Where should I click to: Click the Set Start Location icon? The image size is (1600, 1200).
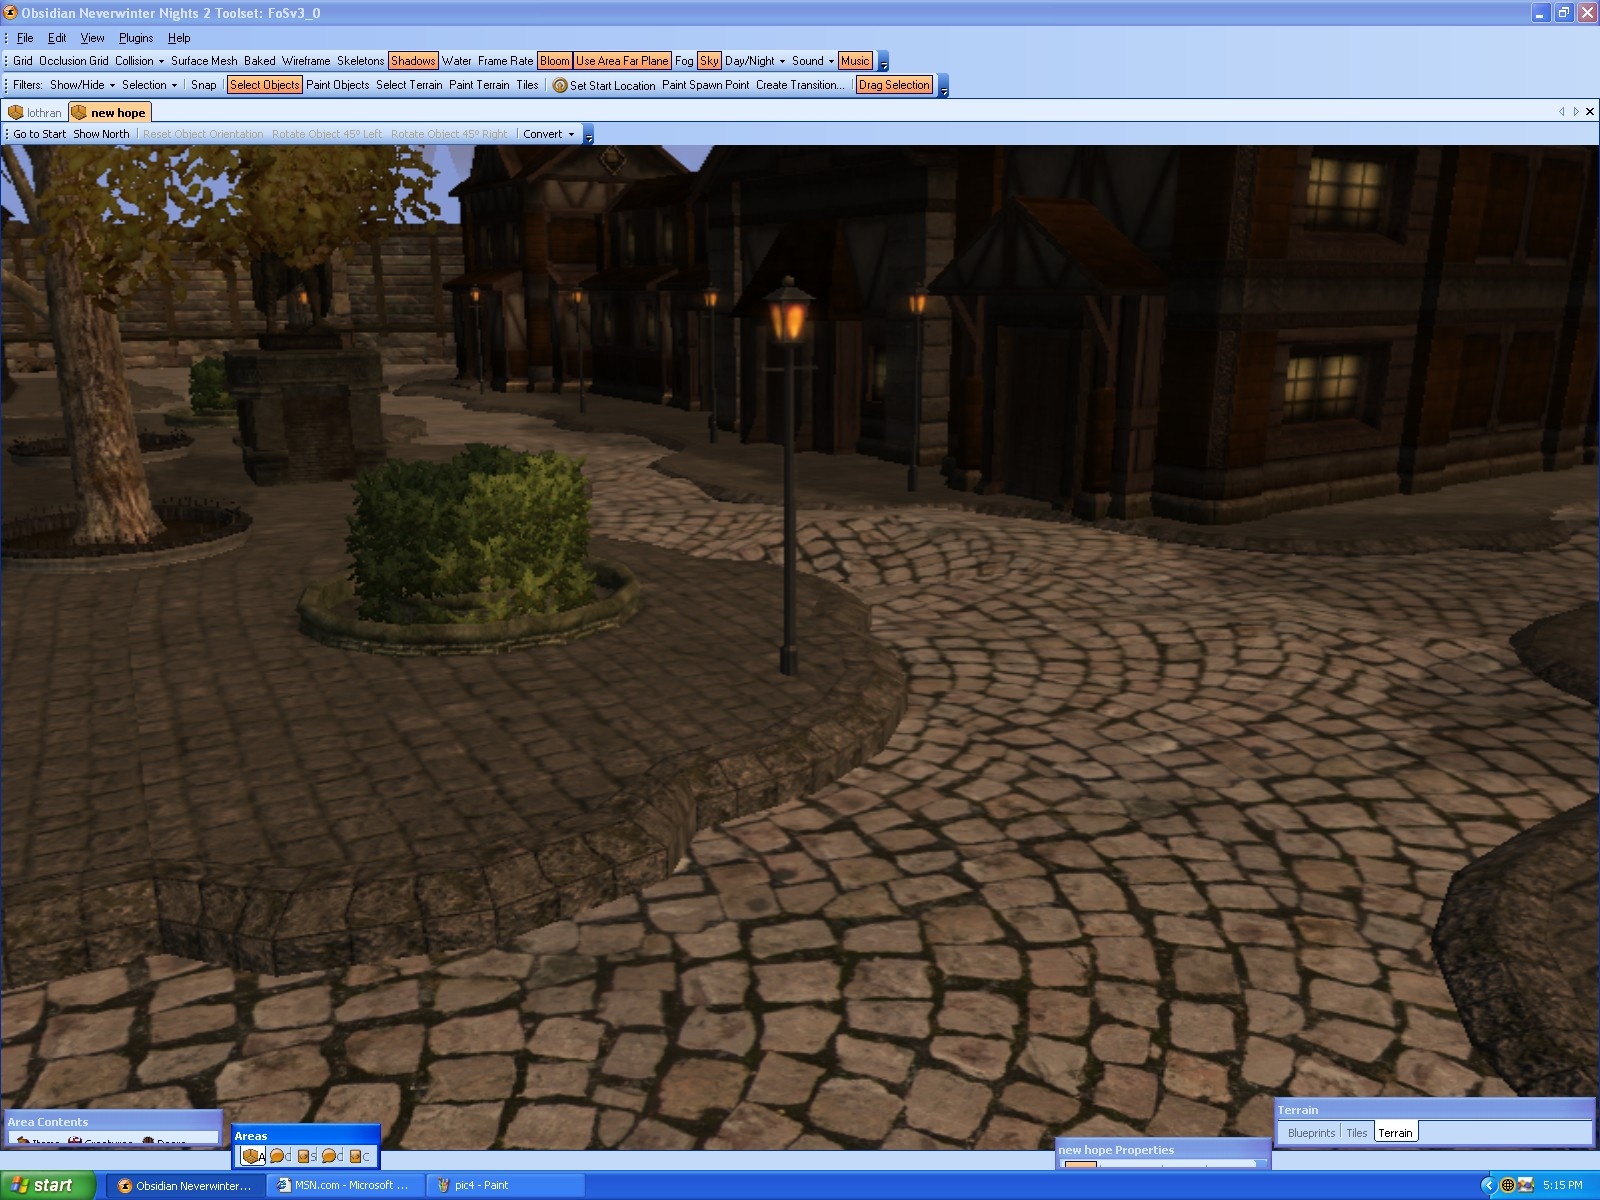tap(560, 86)
